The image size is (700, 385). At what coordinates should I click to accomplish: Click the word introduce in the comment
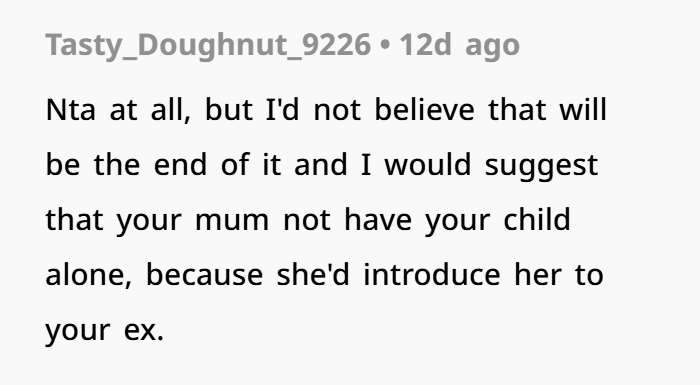pyautogui.click(x=432, y=274)
